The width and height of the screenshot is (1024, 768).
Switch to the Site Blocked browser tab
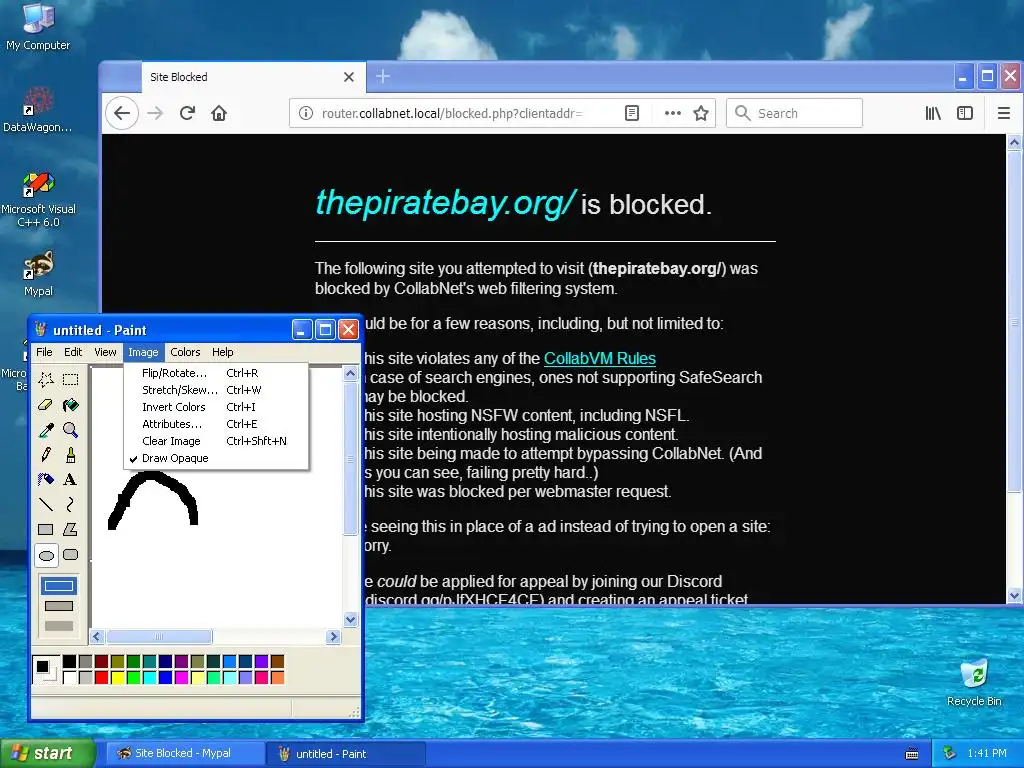[242, 77]
